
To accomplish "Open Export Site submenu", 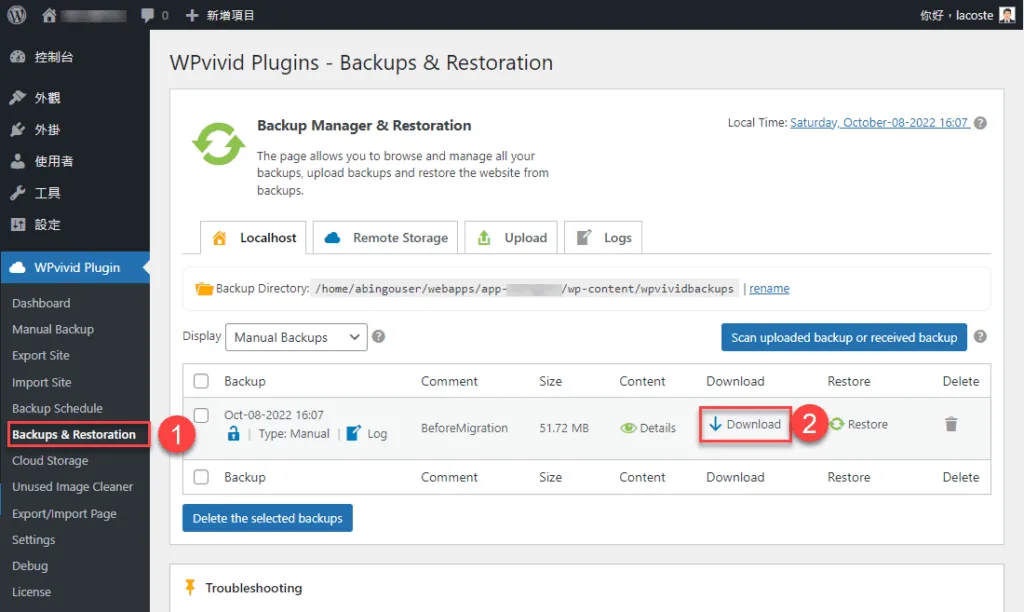I will tap(40, 355).
